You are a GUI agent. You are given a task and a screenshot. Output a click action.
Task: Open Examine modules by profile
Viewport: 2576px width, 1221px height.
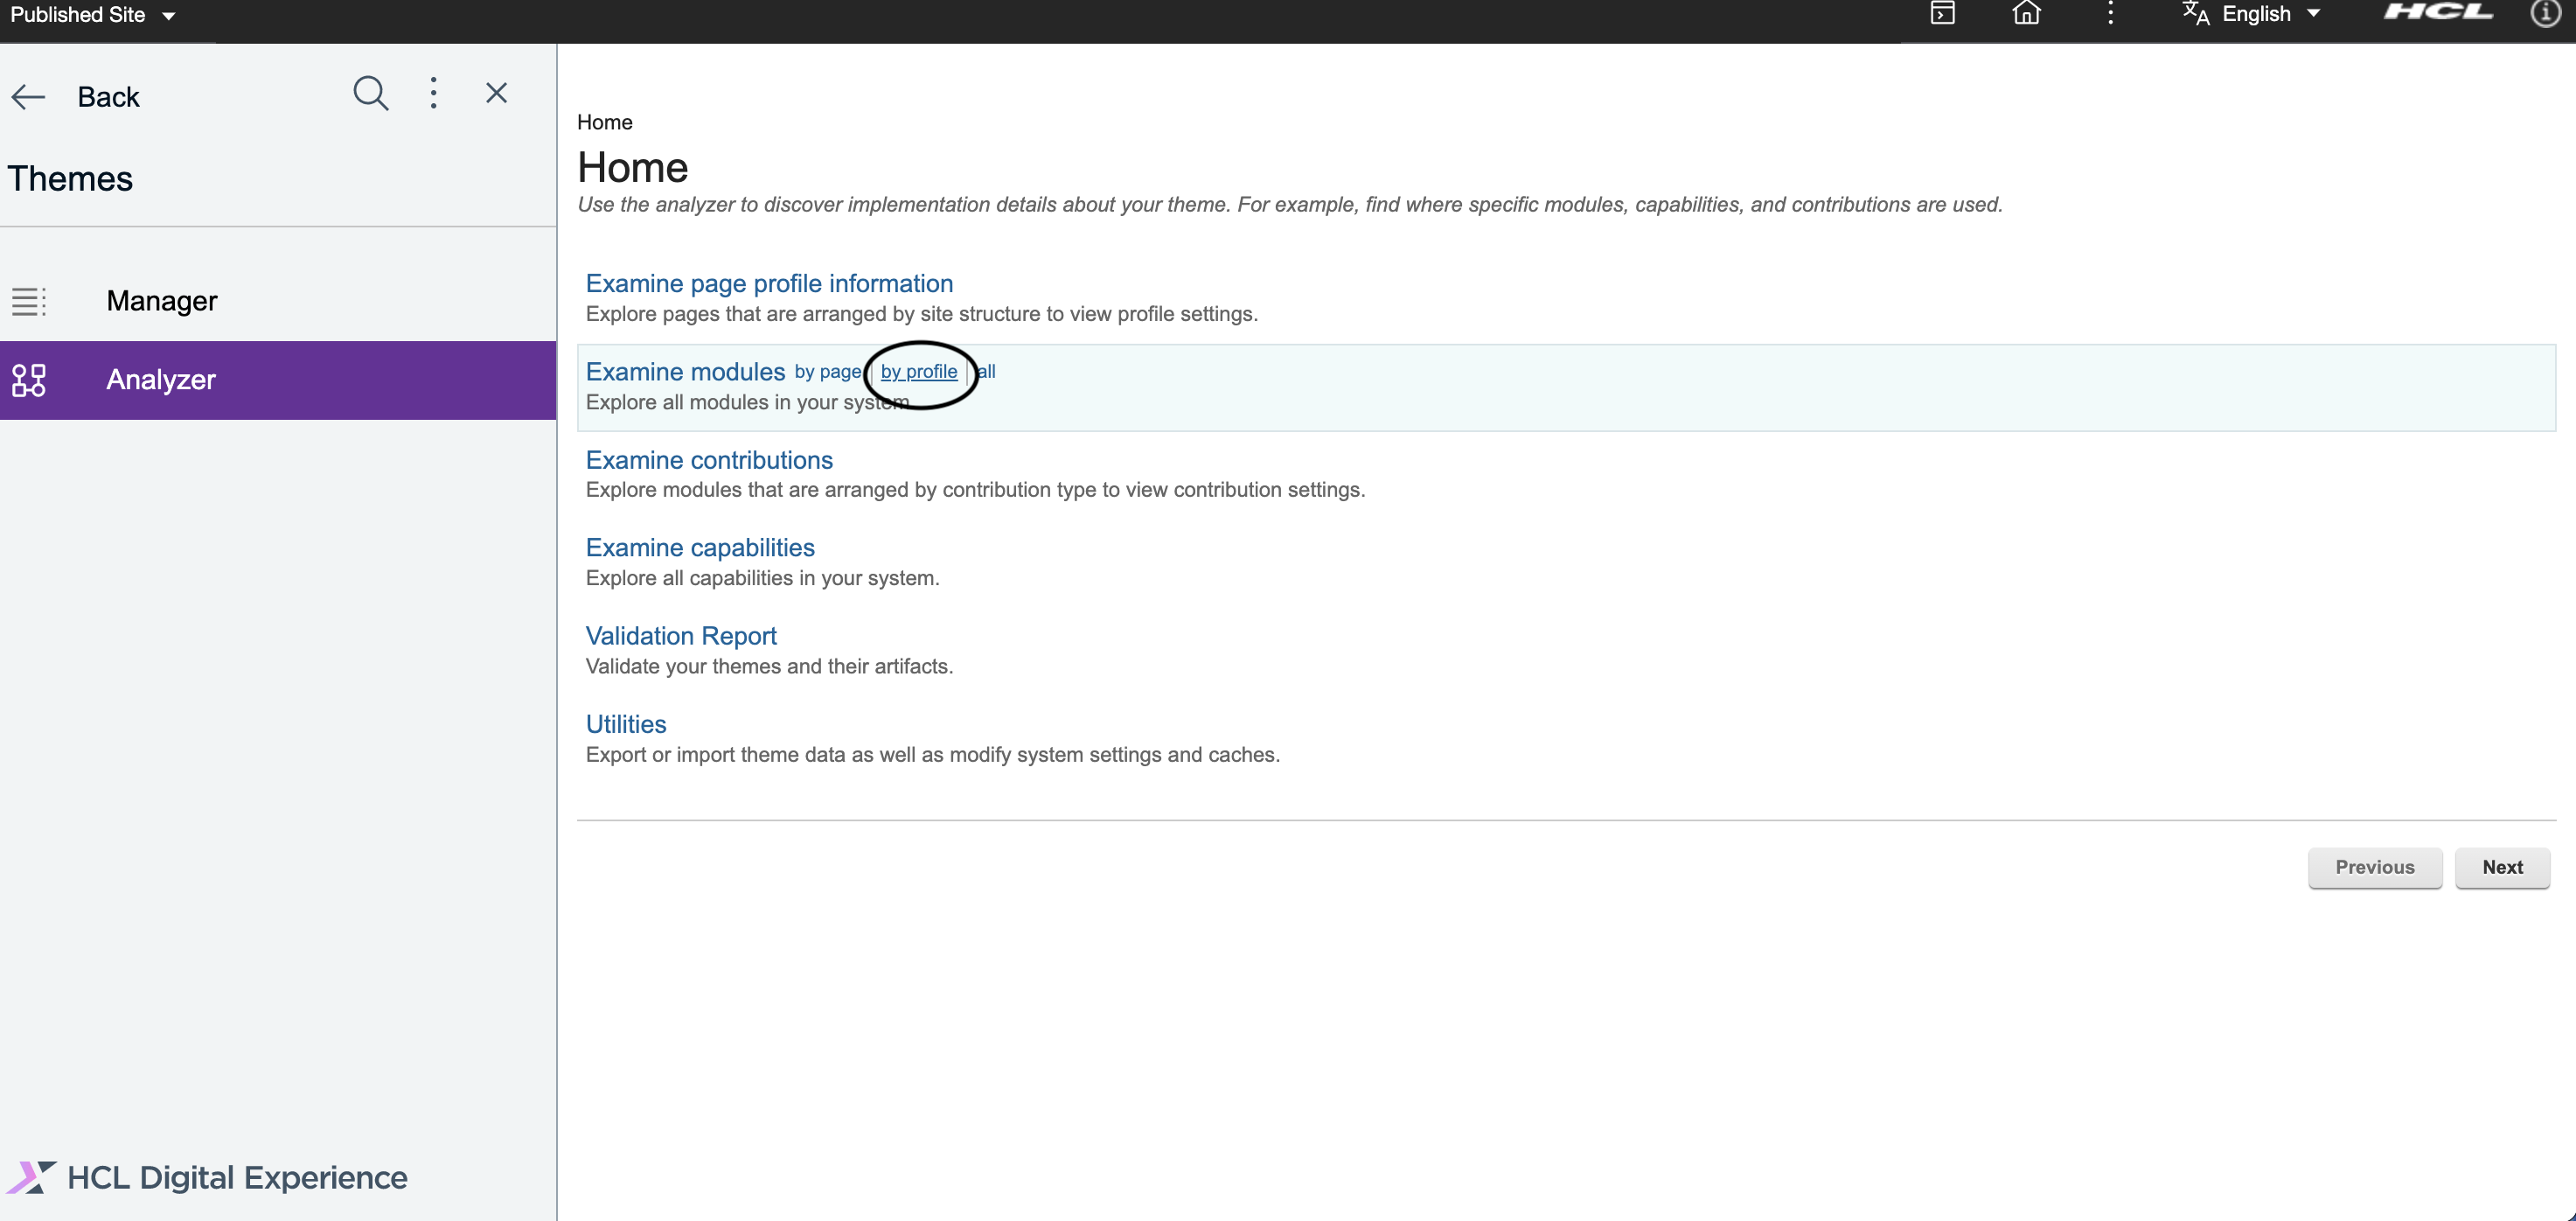918,371
